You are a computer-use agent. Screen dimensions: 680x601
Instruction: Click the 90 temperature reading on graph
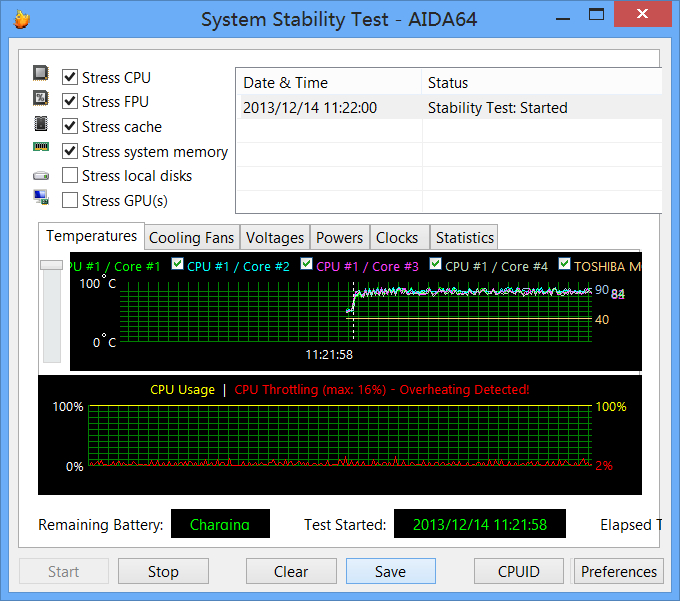click(x=602, y=289)
